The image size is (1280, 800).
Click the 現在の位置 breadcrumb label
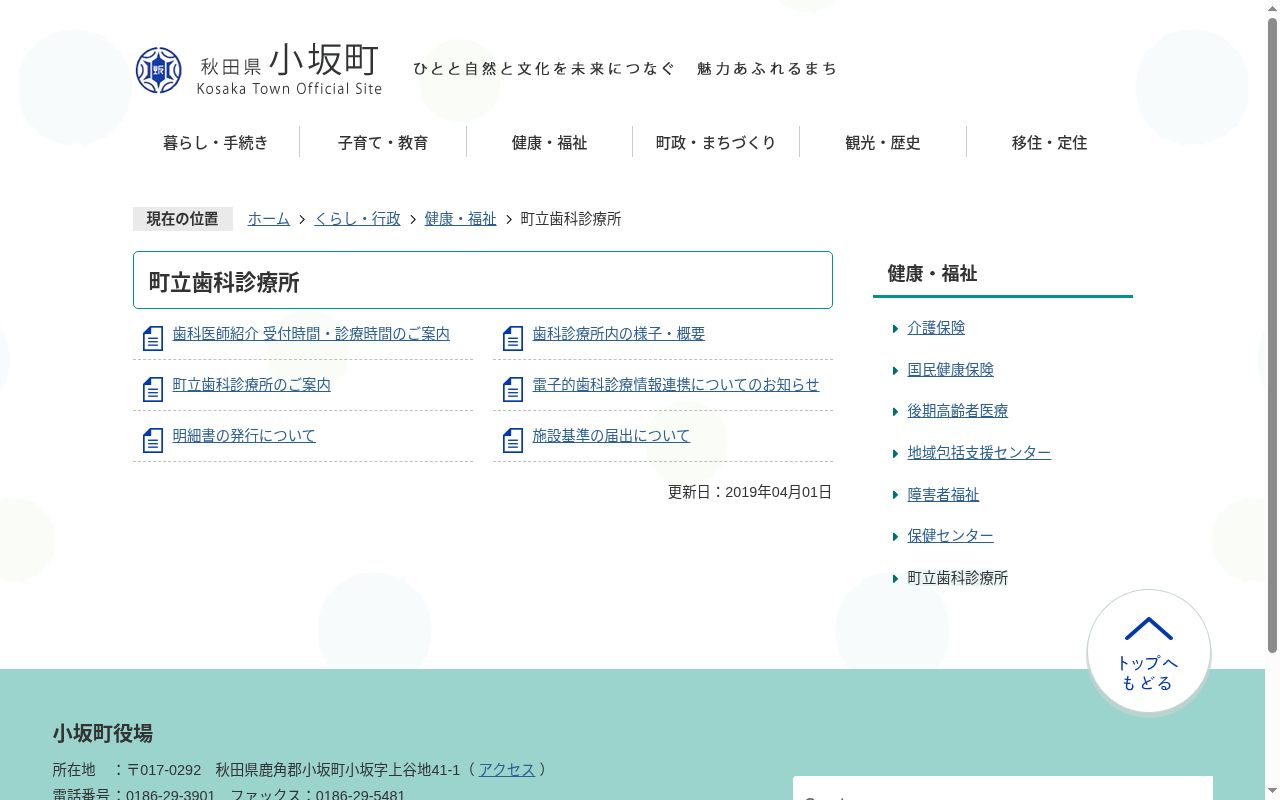[183, 219]
